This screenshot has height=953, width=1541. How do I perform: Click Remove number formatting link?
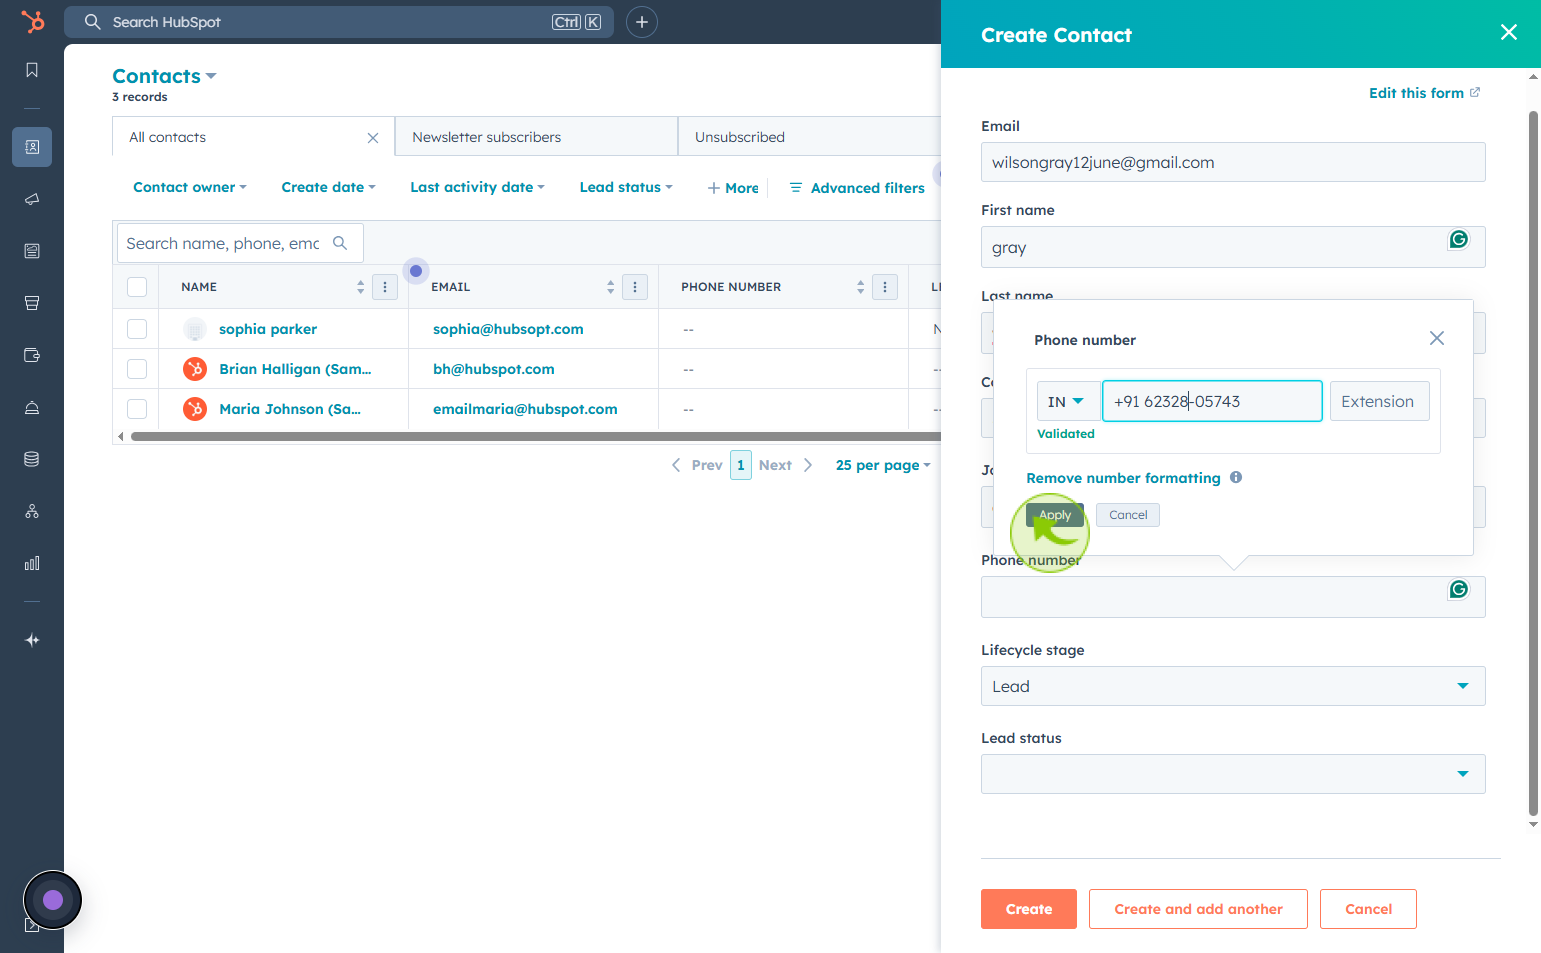(x=1123, y=478)
